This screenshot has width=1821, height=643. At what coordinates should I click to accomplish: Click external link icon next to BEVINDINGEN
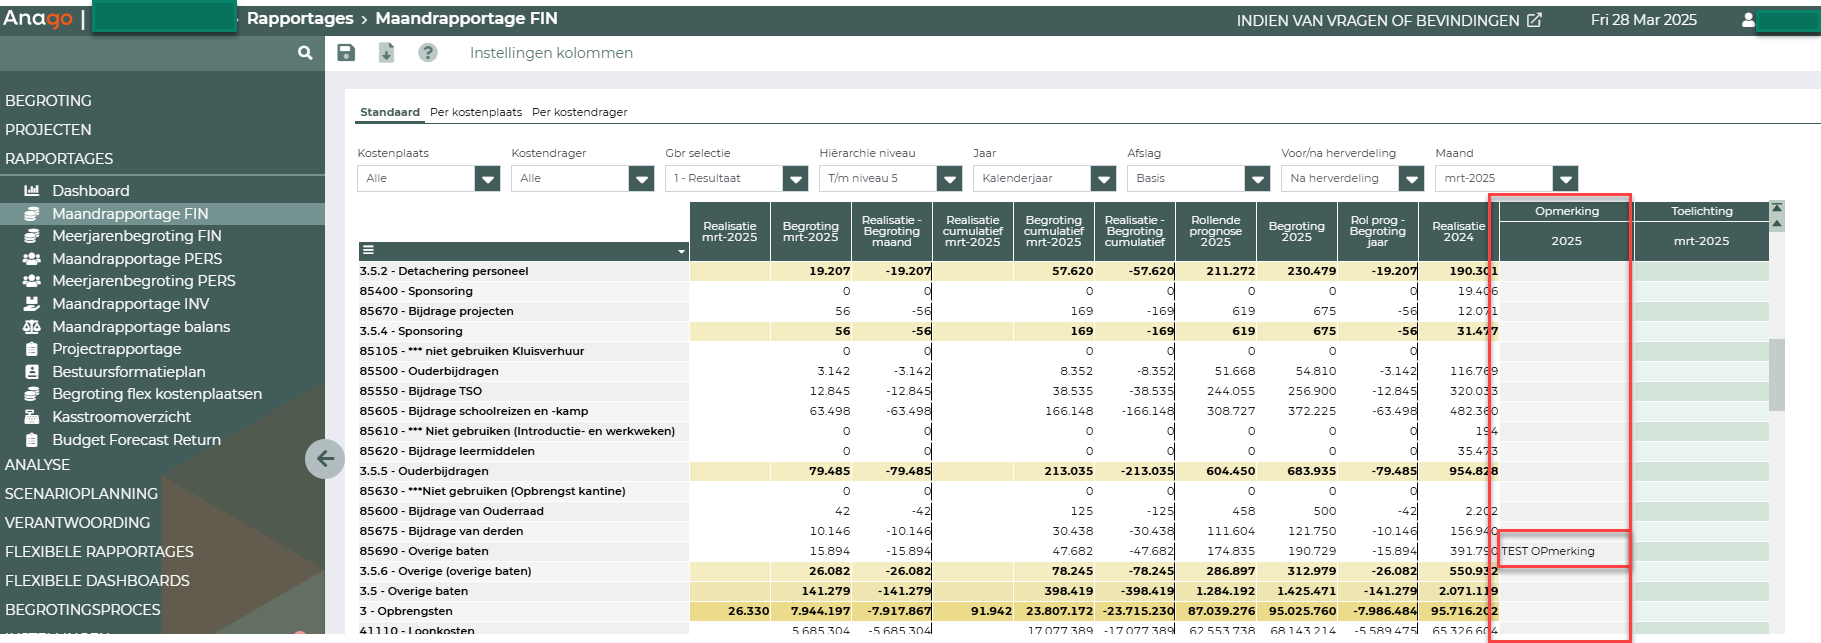[x=1534, y=20]
